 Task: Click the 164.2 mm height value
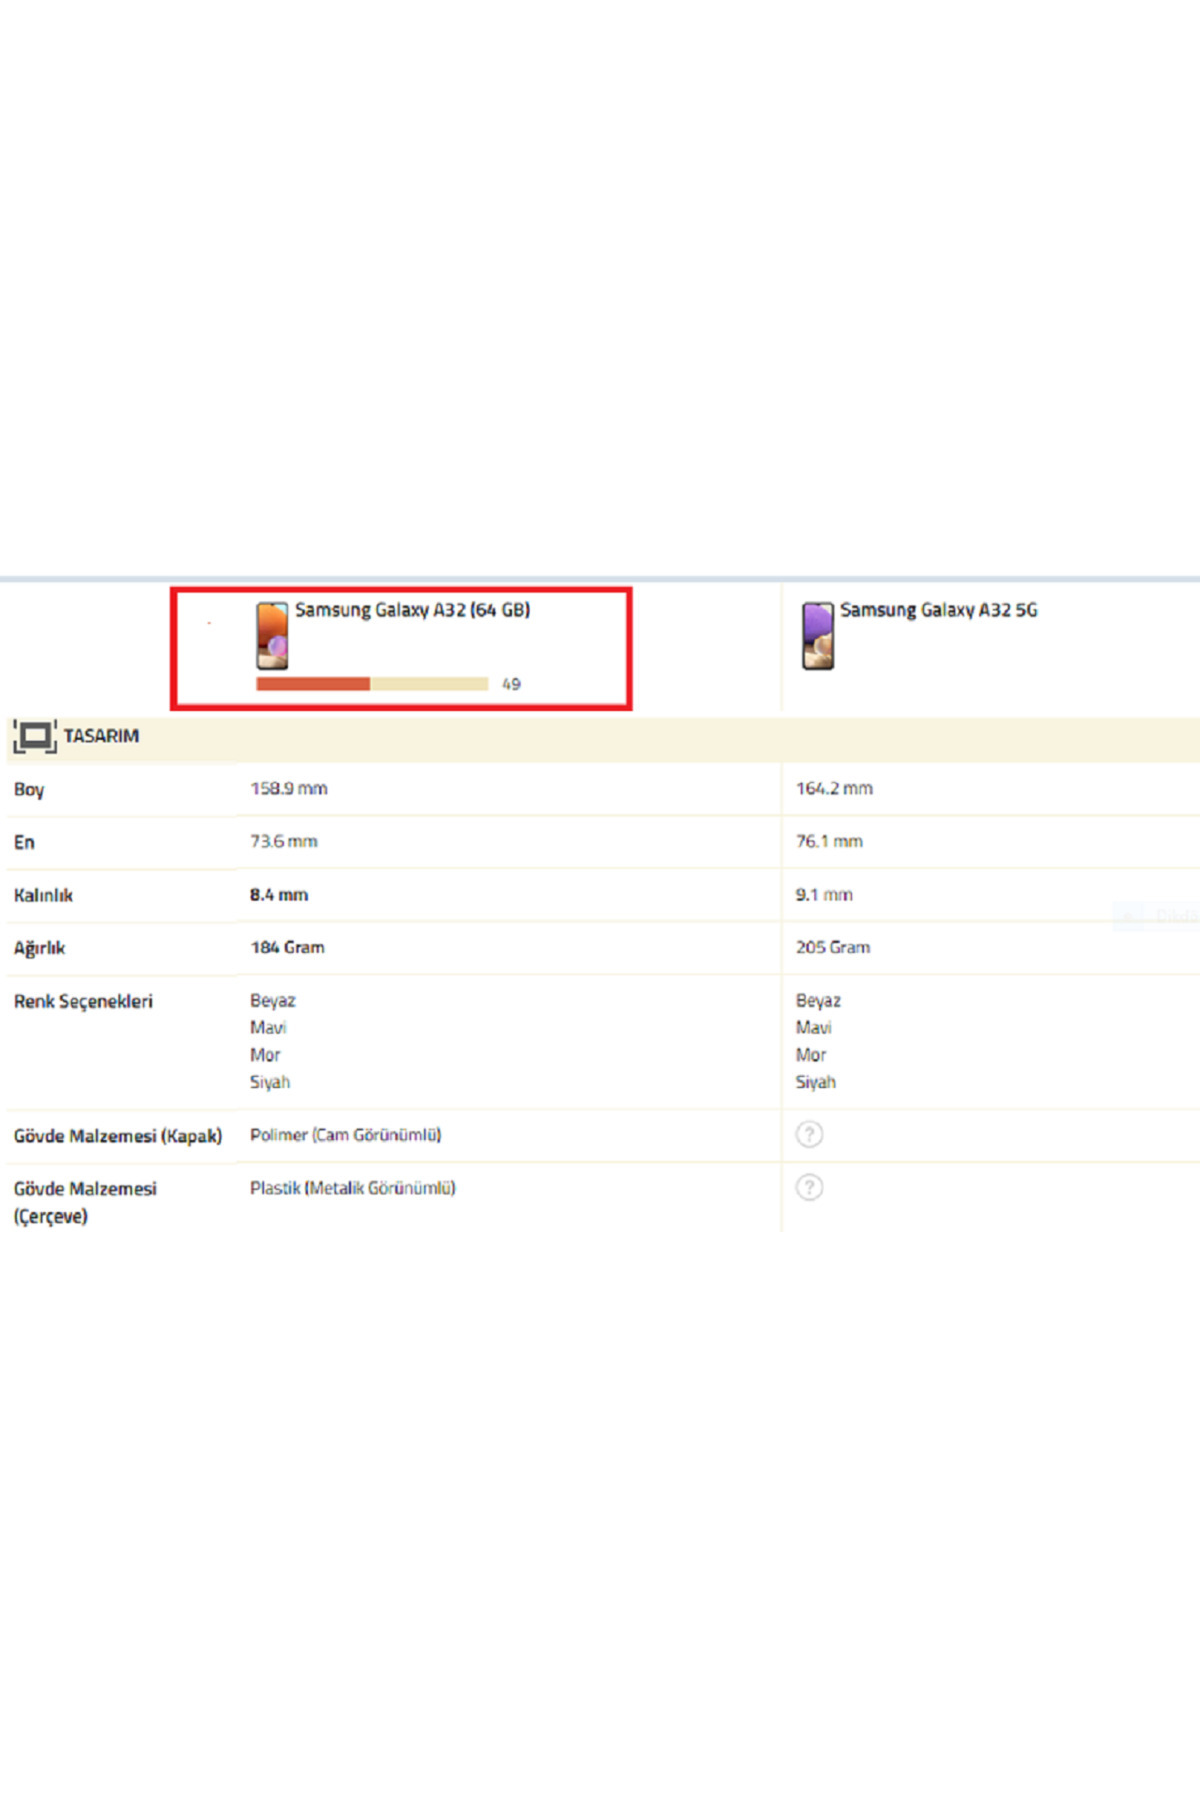click(834, 789)
